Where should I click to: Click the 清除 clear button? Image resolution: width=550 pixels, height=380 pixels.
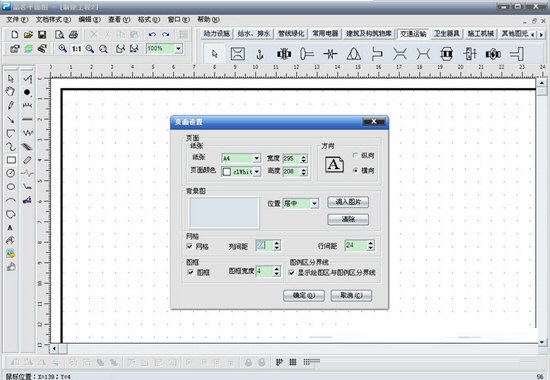[x=348, y=219]
